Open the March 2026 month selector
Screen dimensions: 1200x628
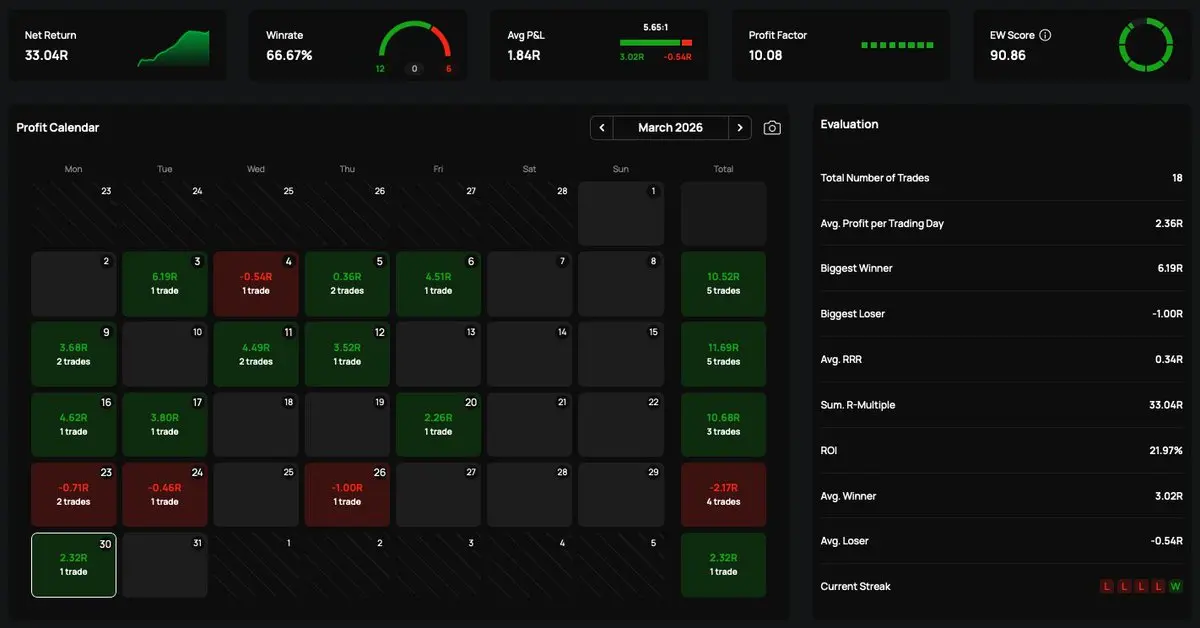point(670,127)
